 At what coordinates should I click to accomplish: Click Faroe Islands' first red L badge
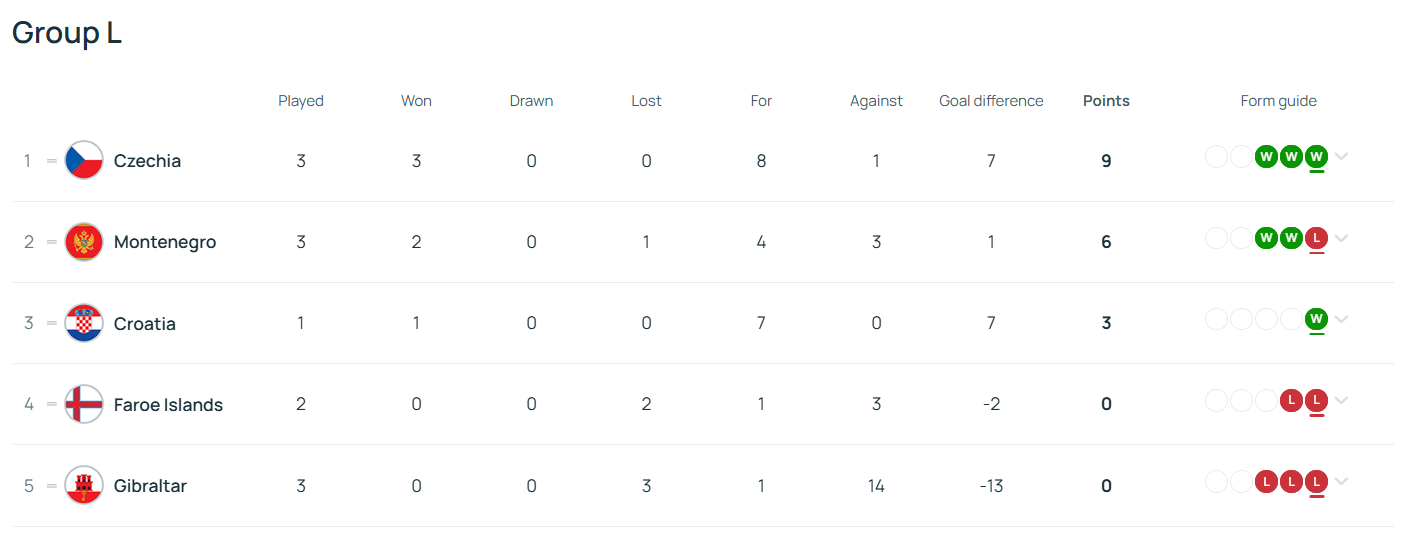[1291, 401]
